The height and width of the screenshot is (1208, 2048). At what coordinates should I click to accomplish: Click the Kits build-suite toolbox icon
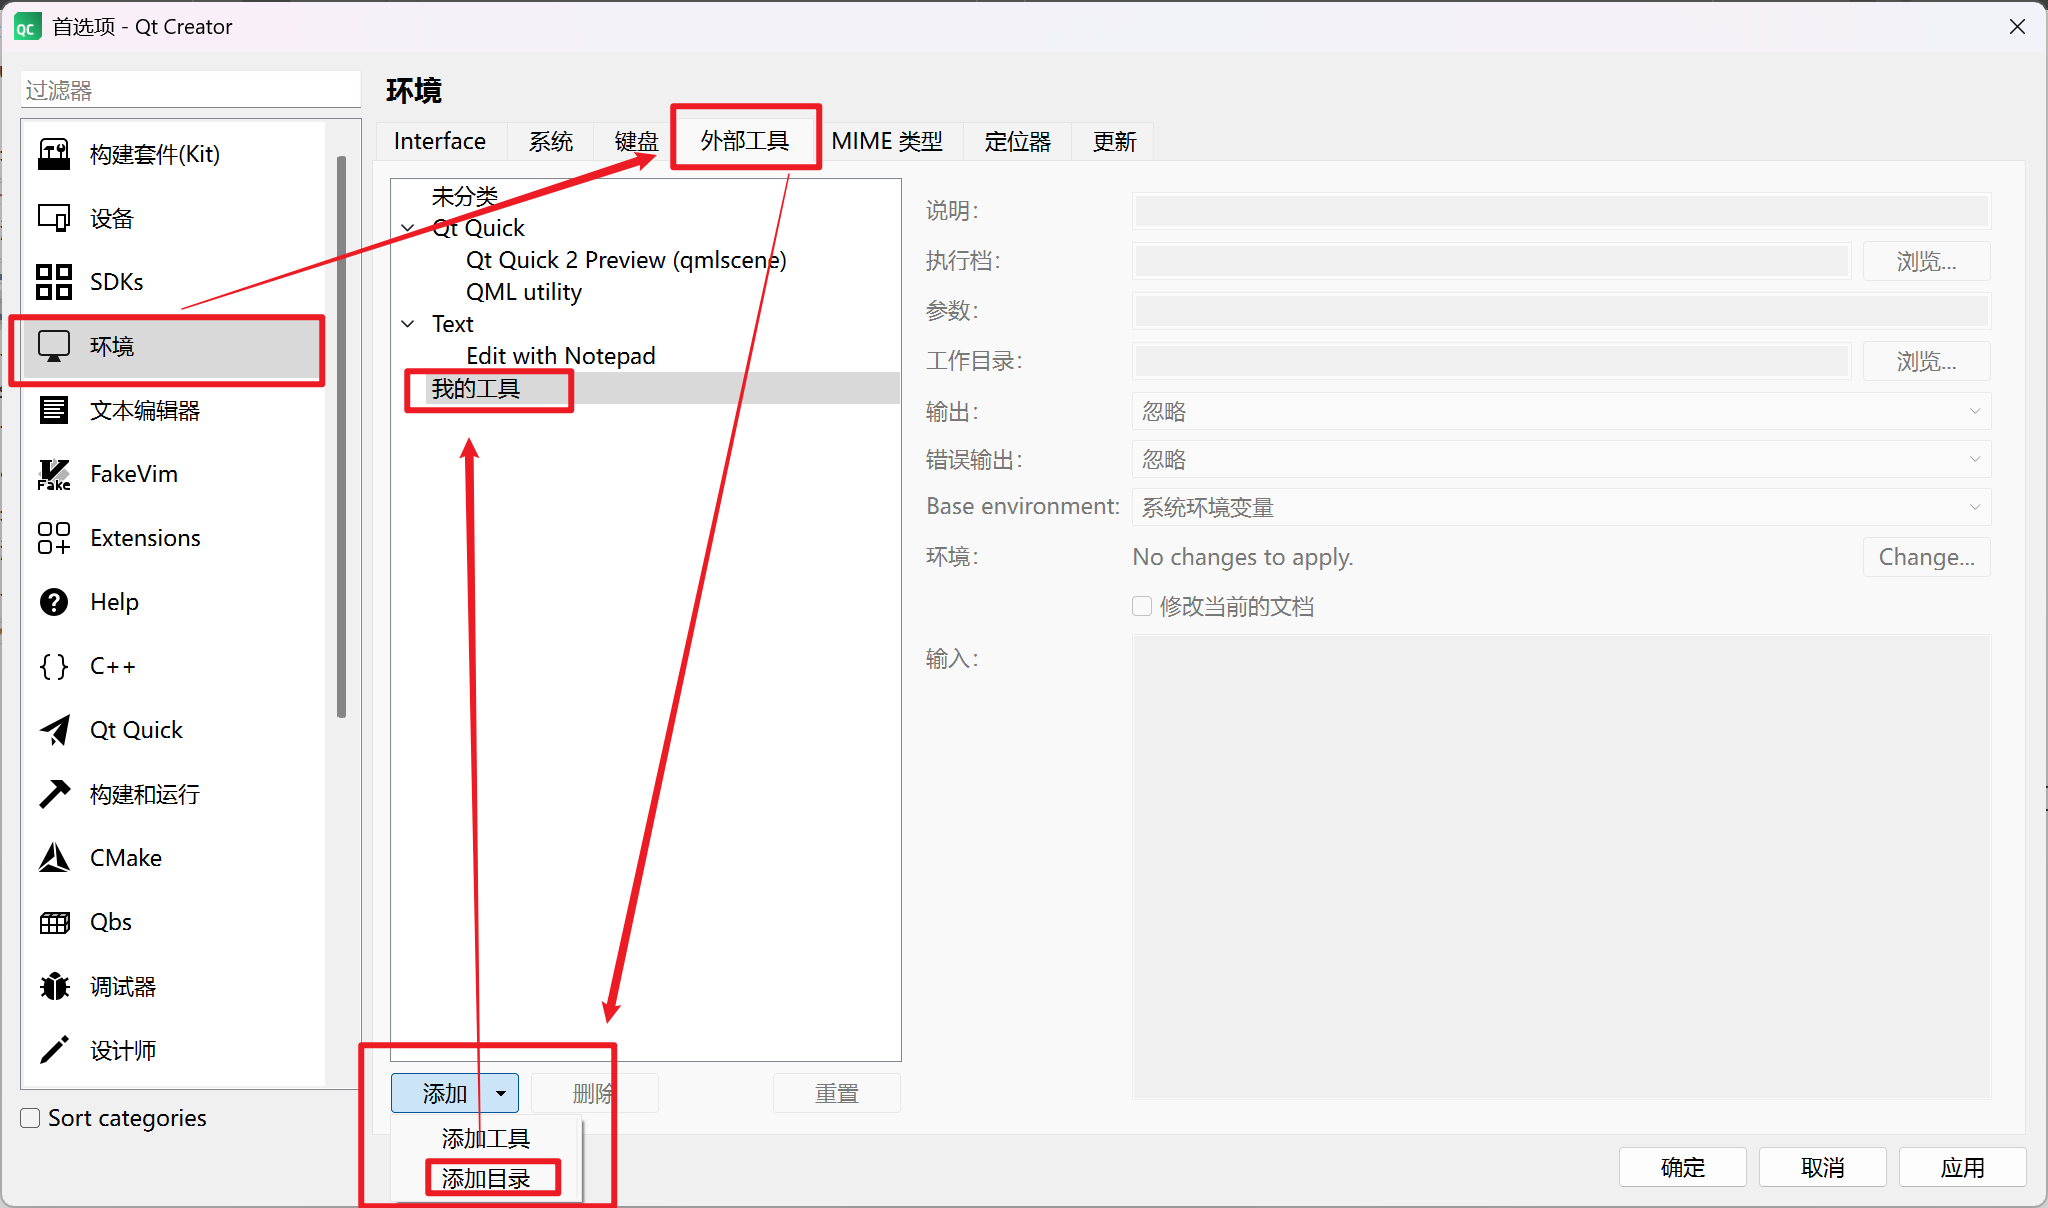coord(54,154)
